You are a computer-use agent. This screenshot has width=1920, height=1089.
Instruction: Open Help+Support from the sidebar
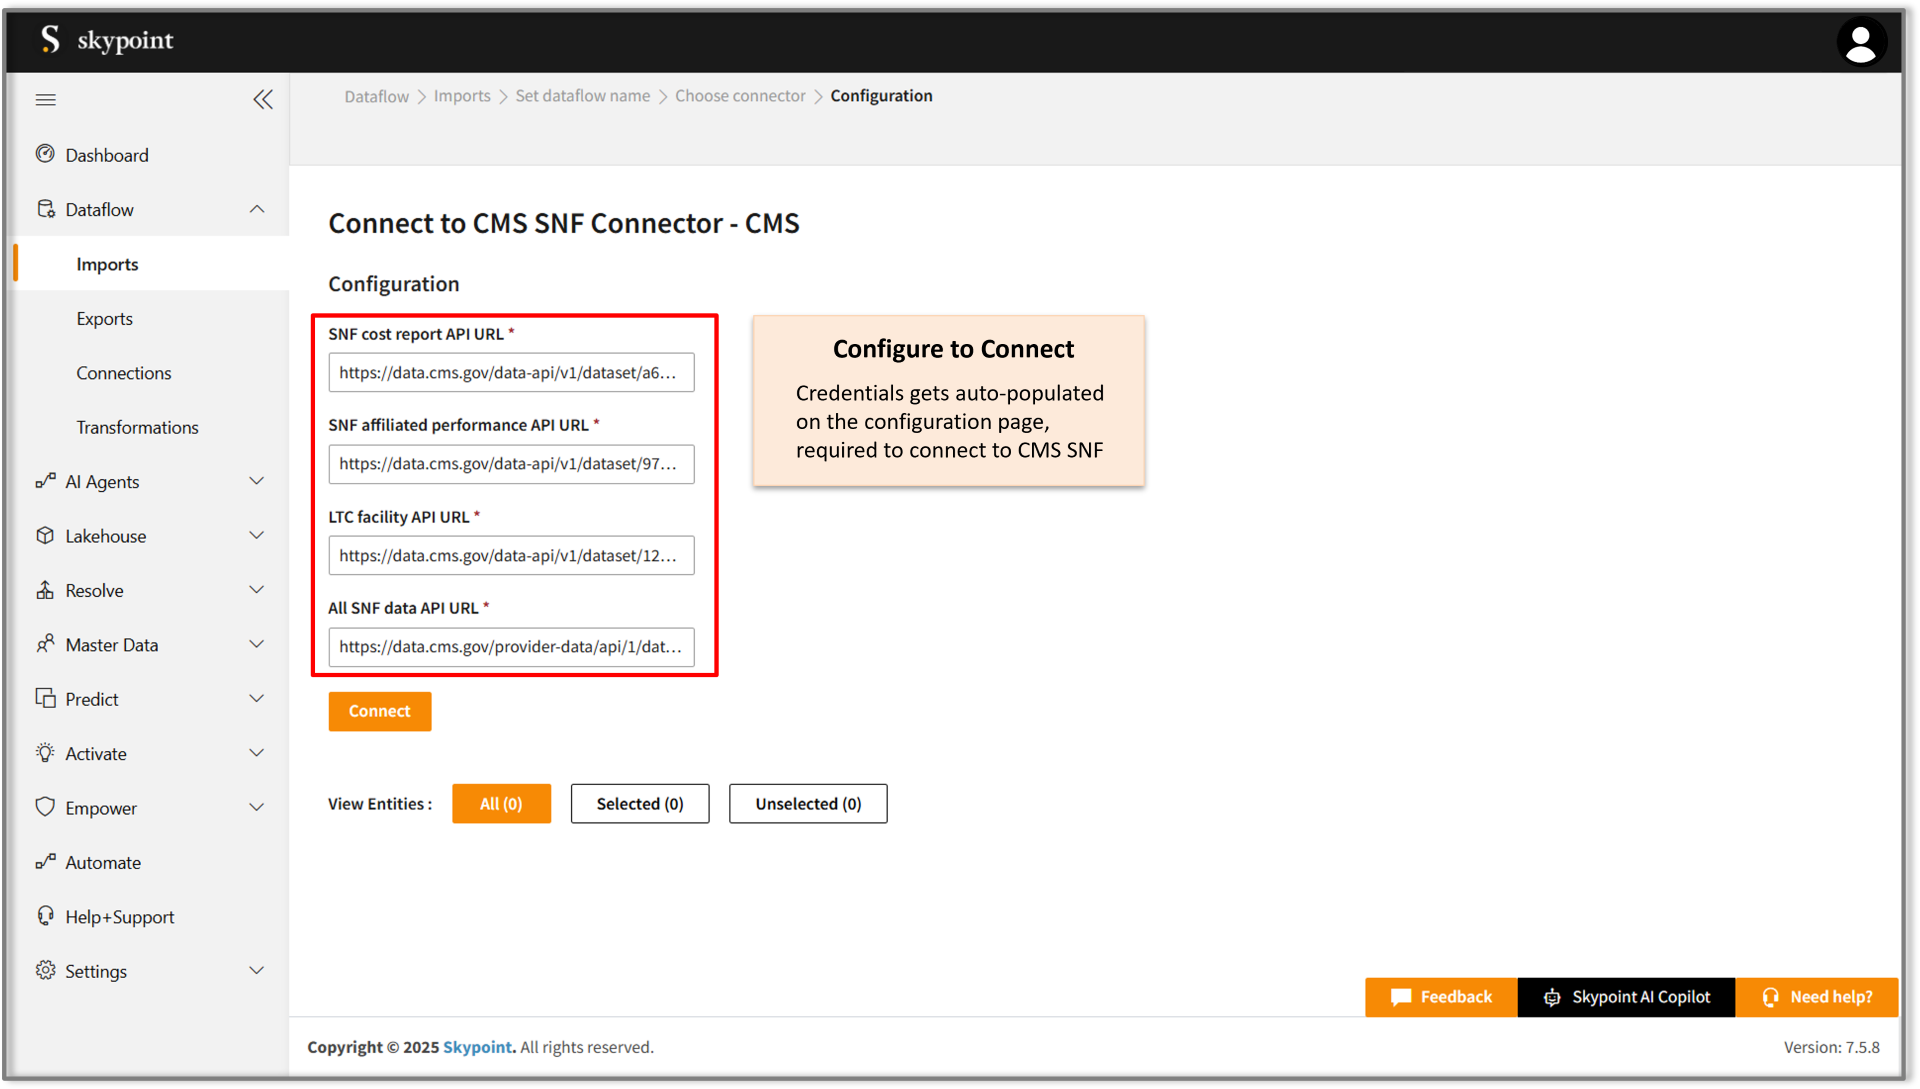(x=118, y=916)
